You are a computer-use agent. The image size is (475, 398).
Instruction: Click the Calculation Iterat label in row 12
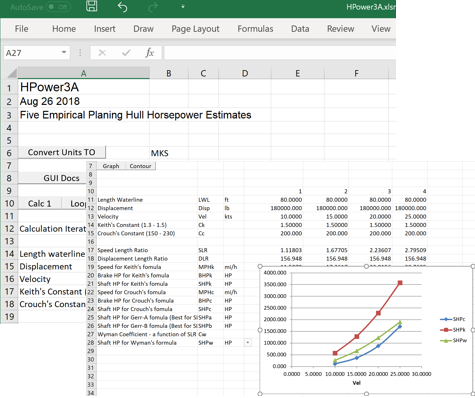tap(53, 229)
